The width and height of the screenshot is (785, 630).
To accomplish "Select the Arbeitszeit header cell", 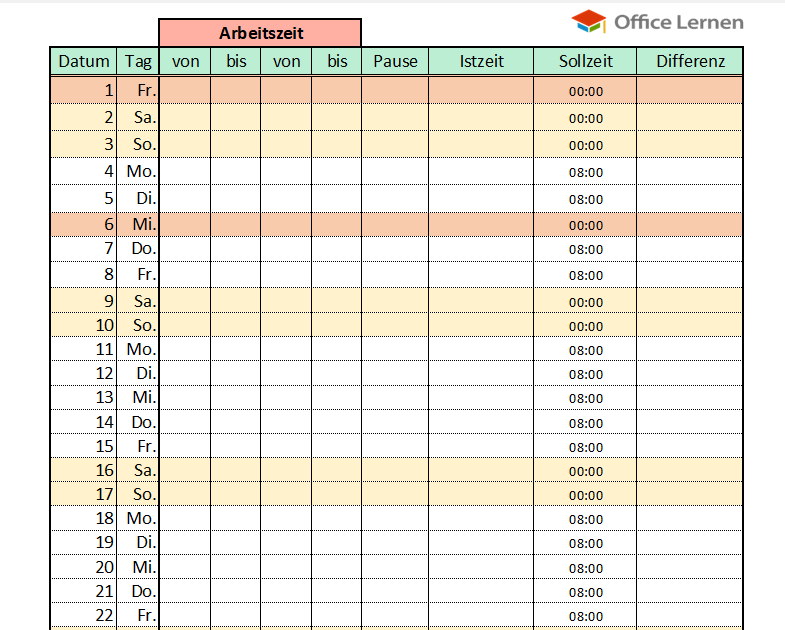I will 260,33.
